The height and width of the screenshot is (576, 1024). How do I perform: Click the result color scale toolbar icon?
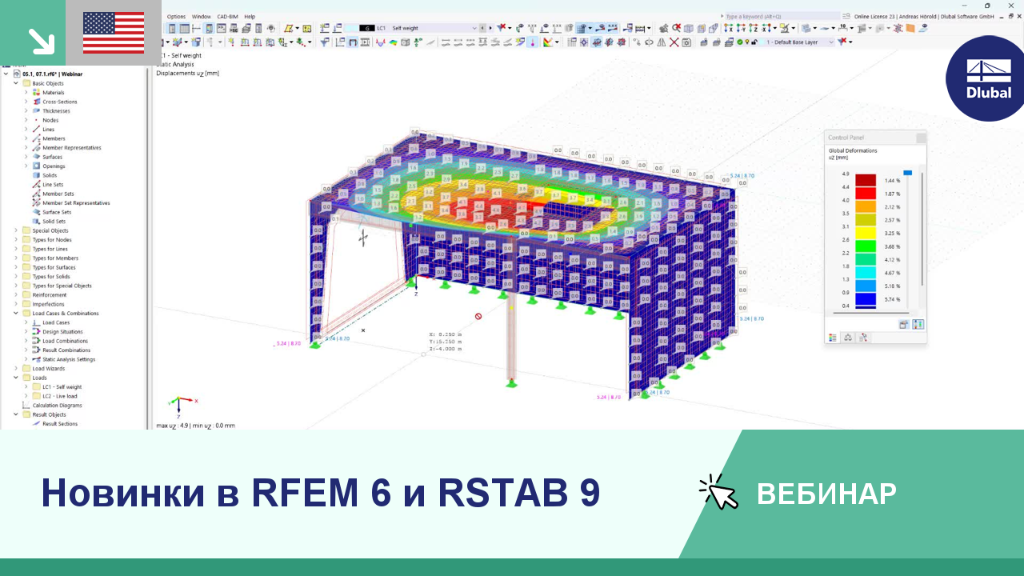547,42
